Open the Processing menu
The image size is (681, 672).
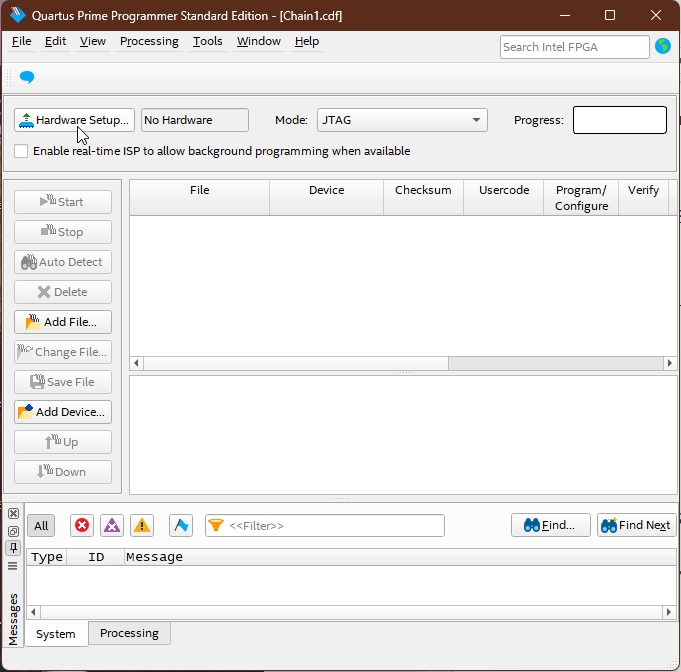pos(149,41)
